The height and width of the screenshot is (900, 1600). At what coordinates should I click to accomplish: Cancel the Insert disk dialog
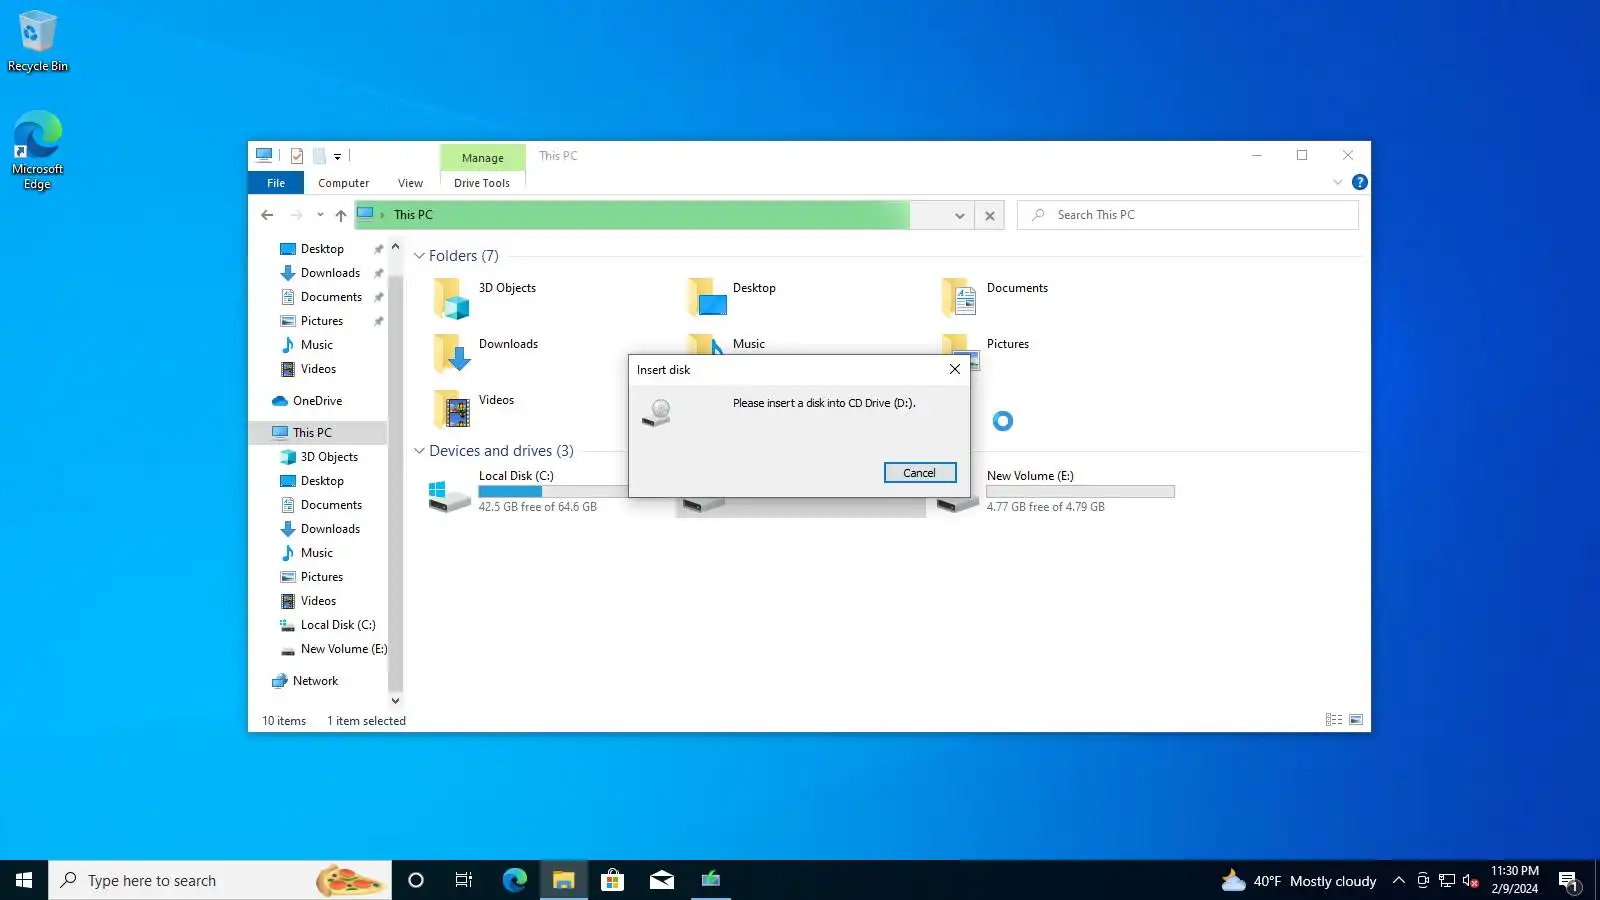pos(920,473)
